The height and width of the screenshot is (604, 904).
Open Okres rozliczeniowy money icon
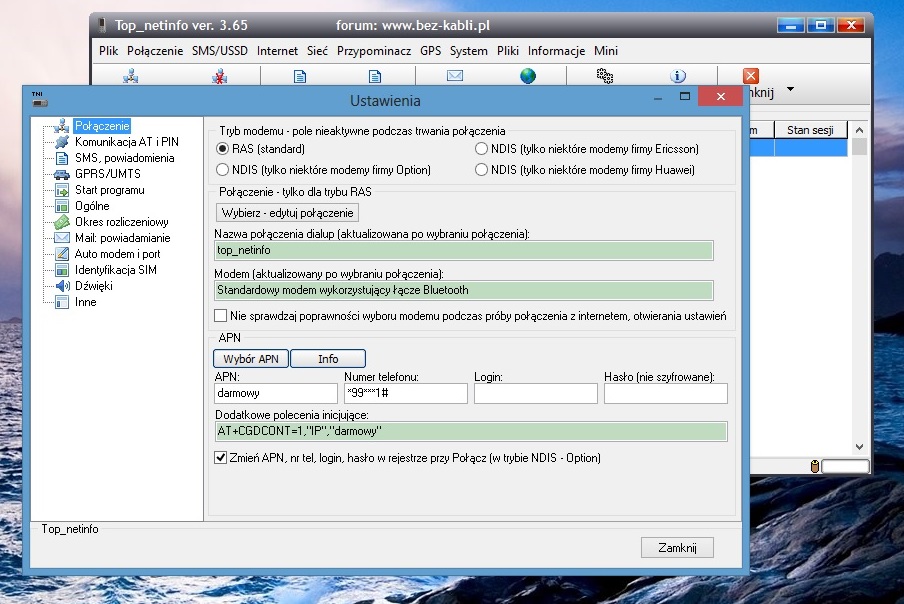click(62, 222)
